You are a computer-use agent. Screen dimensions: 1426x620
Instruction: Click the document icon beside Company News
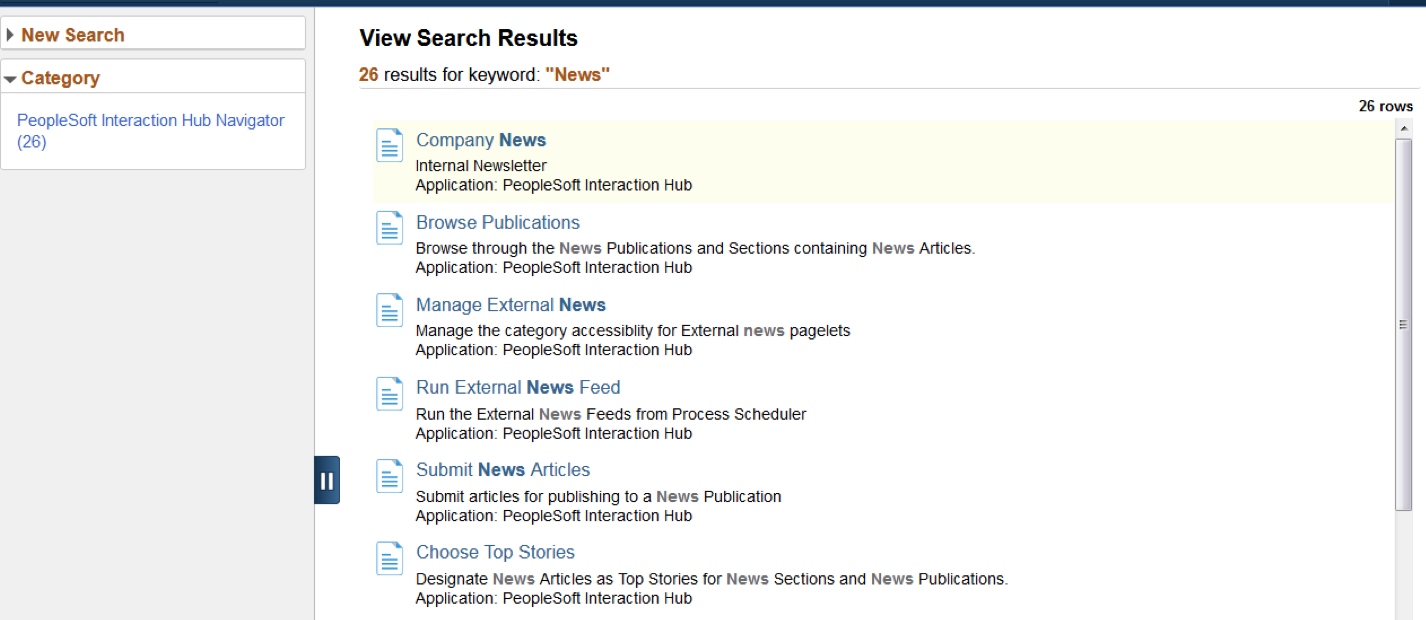tap(389, 144)
